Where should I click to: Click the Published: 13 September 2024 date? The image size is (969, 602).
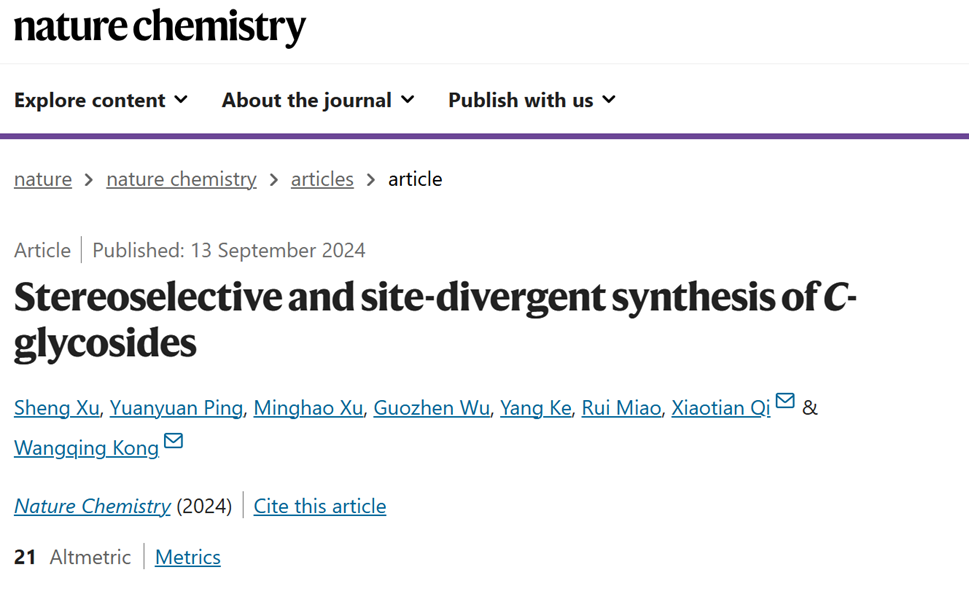point(229,250)
